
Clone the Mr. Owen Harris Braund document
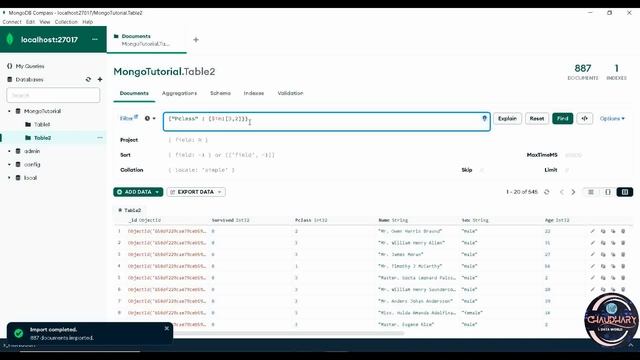point(613,231)
